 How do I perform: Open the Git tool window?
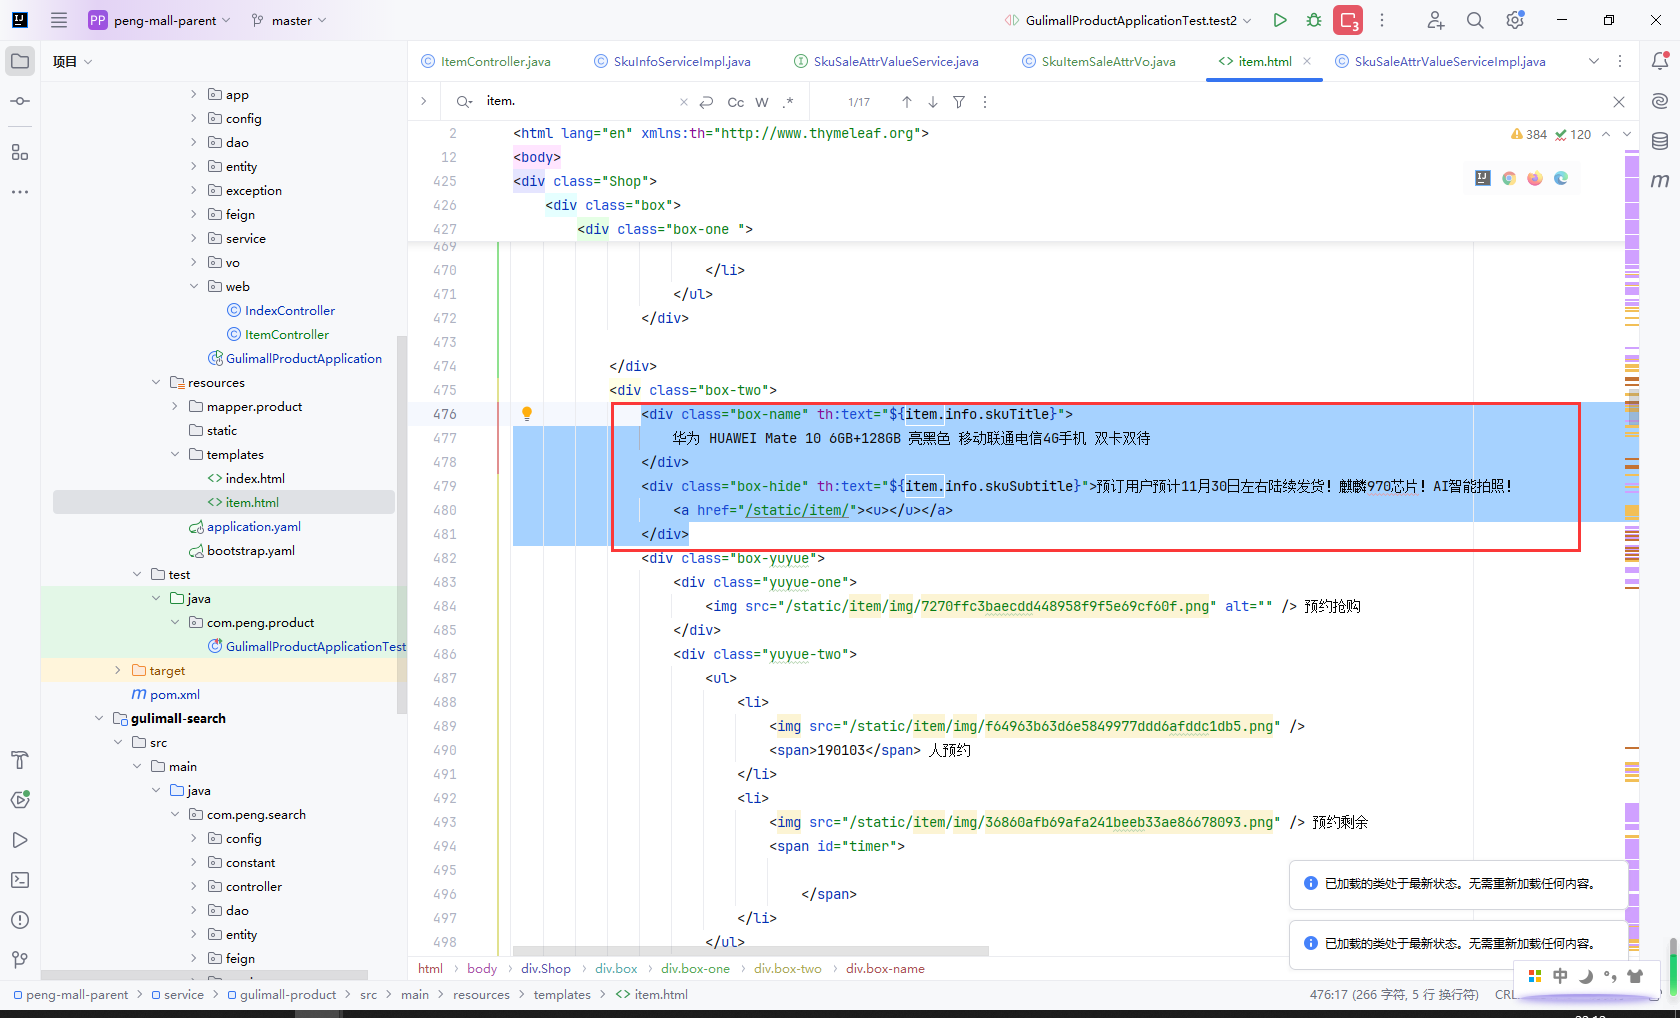[20, 960]
